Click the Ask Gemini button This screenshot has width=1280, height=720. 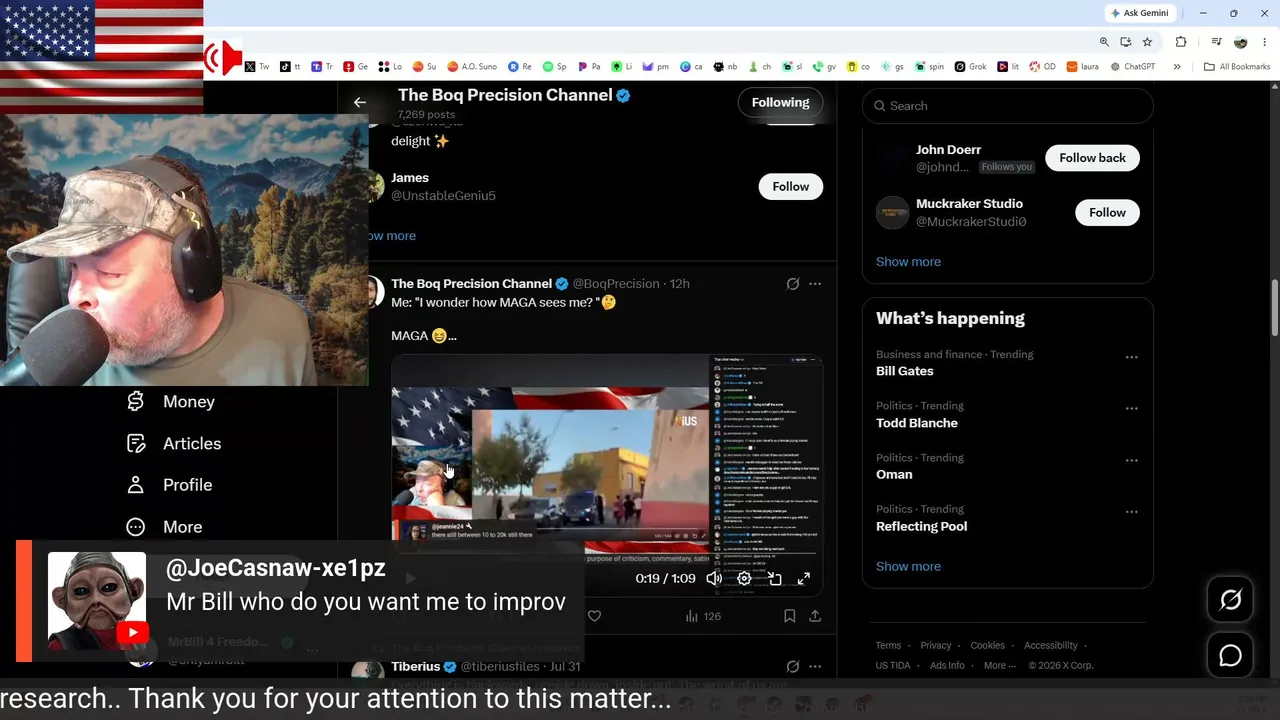1139,13
